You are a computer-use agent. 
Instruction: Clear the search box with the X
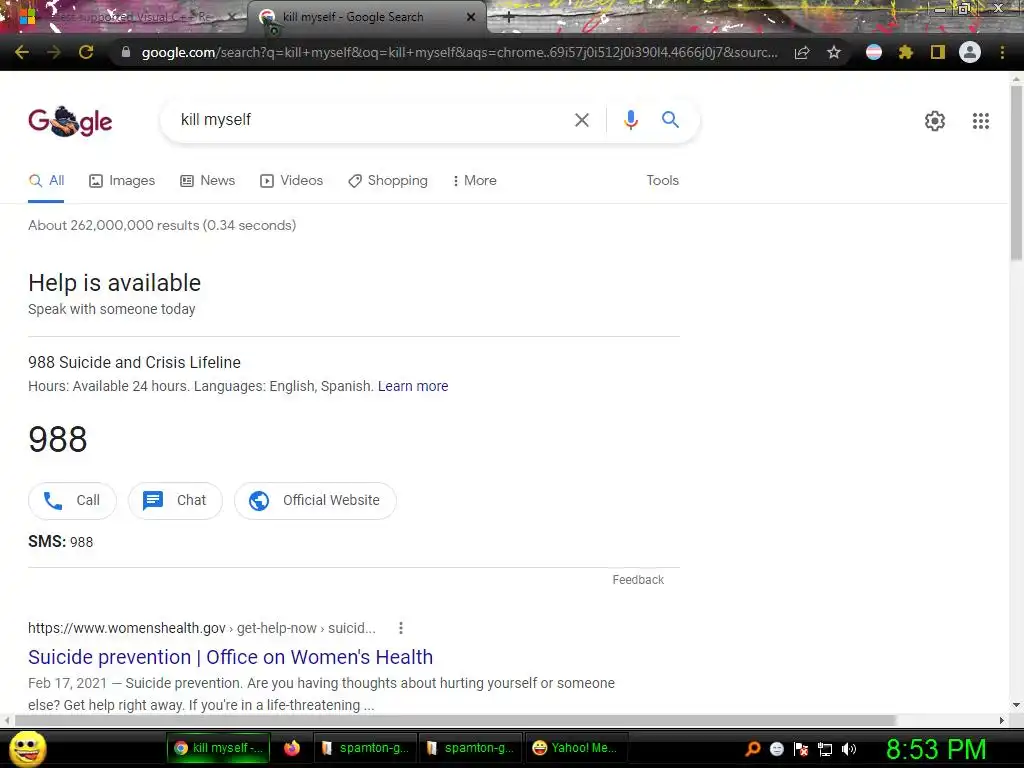(x=581, y=120)
